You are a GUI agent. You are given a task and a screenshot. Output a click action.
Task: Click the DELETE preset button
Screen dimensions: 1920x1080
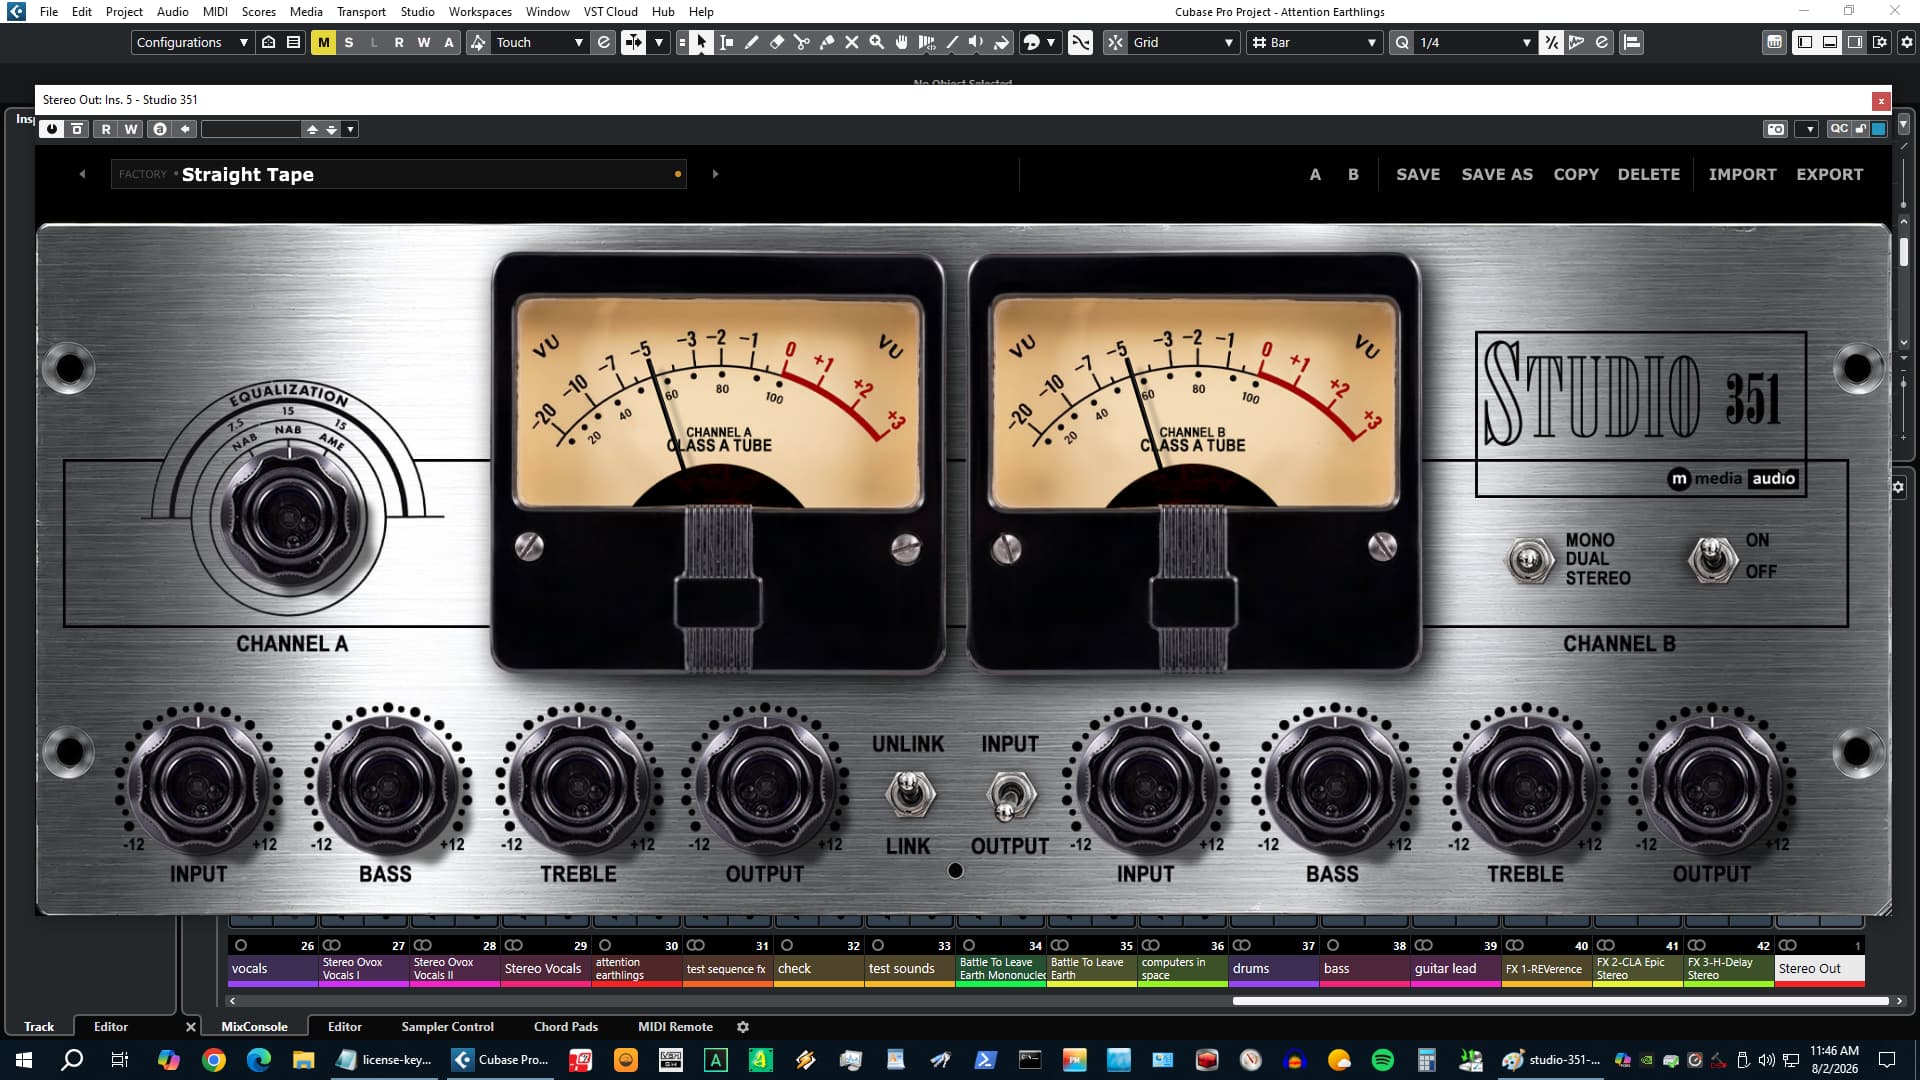click(1649, 174)
